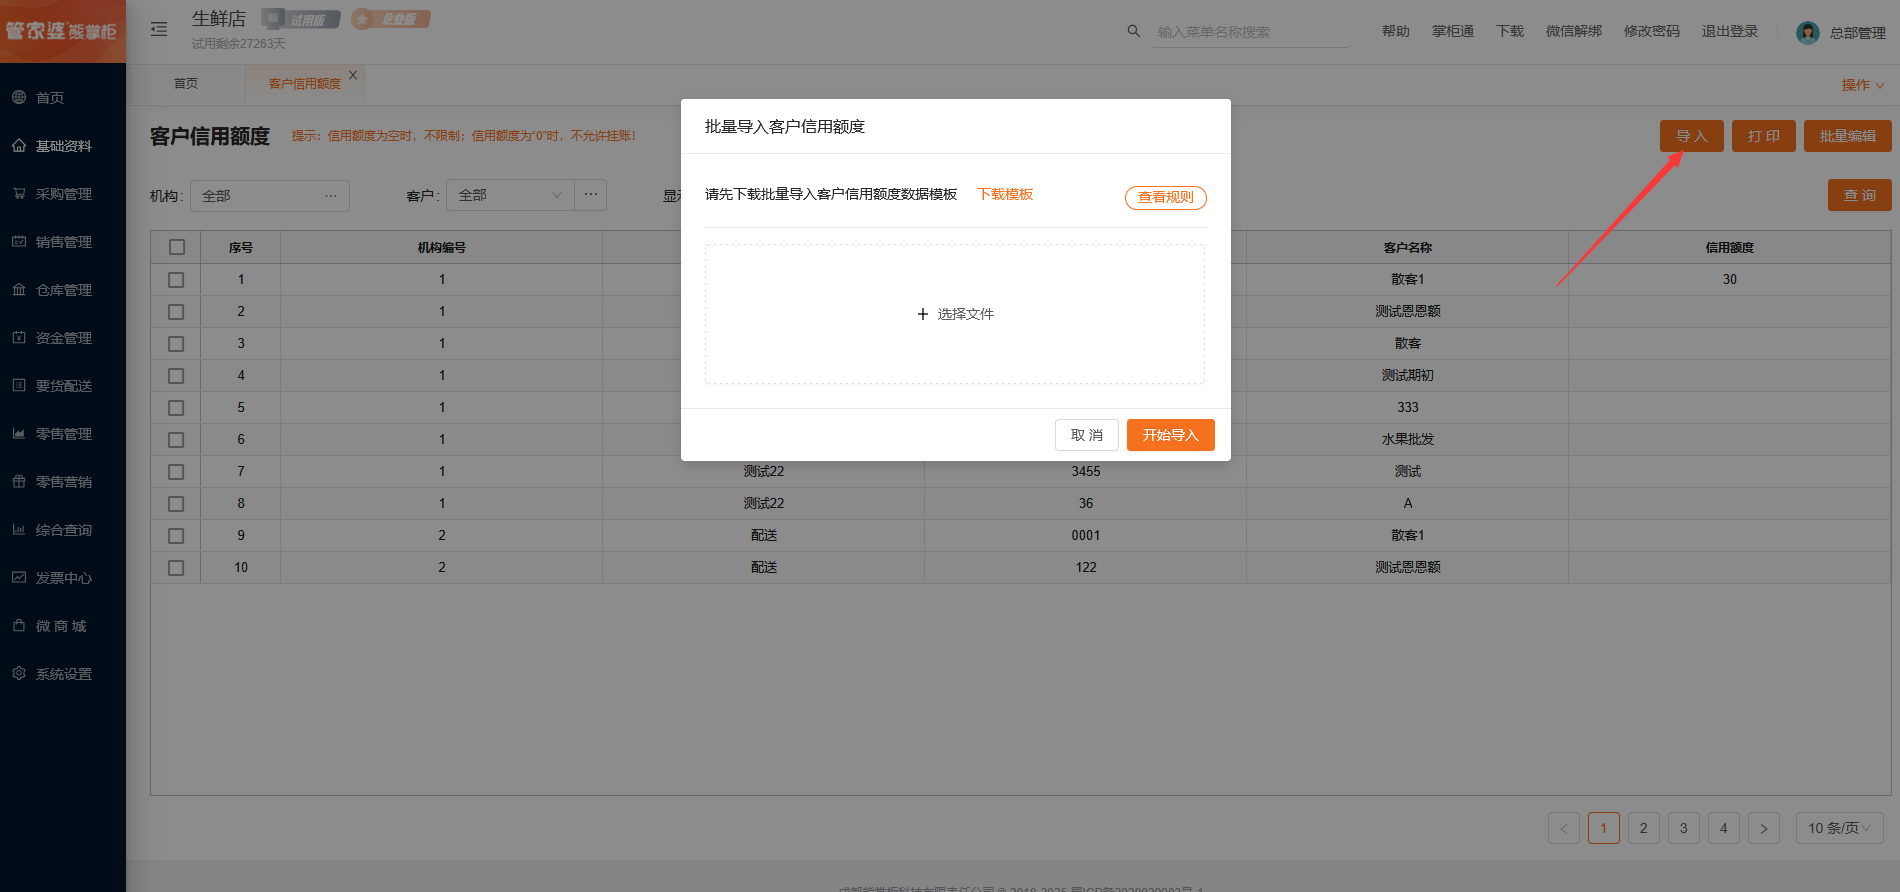Open 掌柜通 in the top bar

coord(1453,31)
